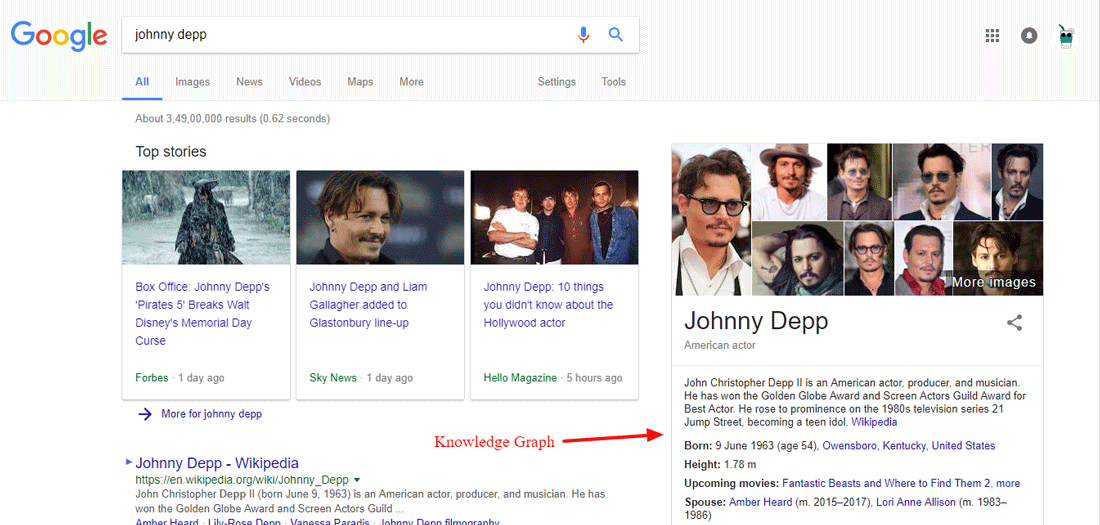Open the Johnny Depp - Wikipedia result title

[x=217, y=463]
